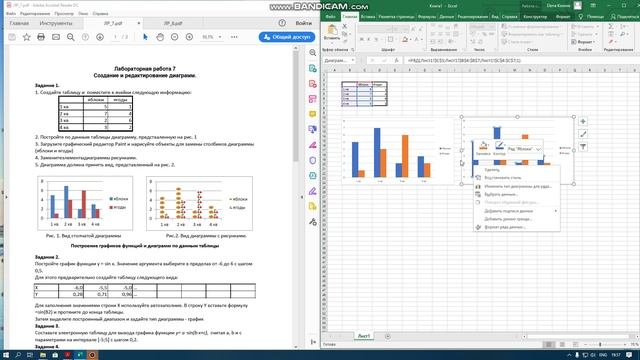Open the Excel Вставка ribbon tab

tap(368, 17)
